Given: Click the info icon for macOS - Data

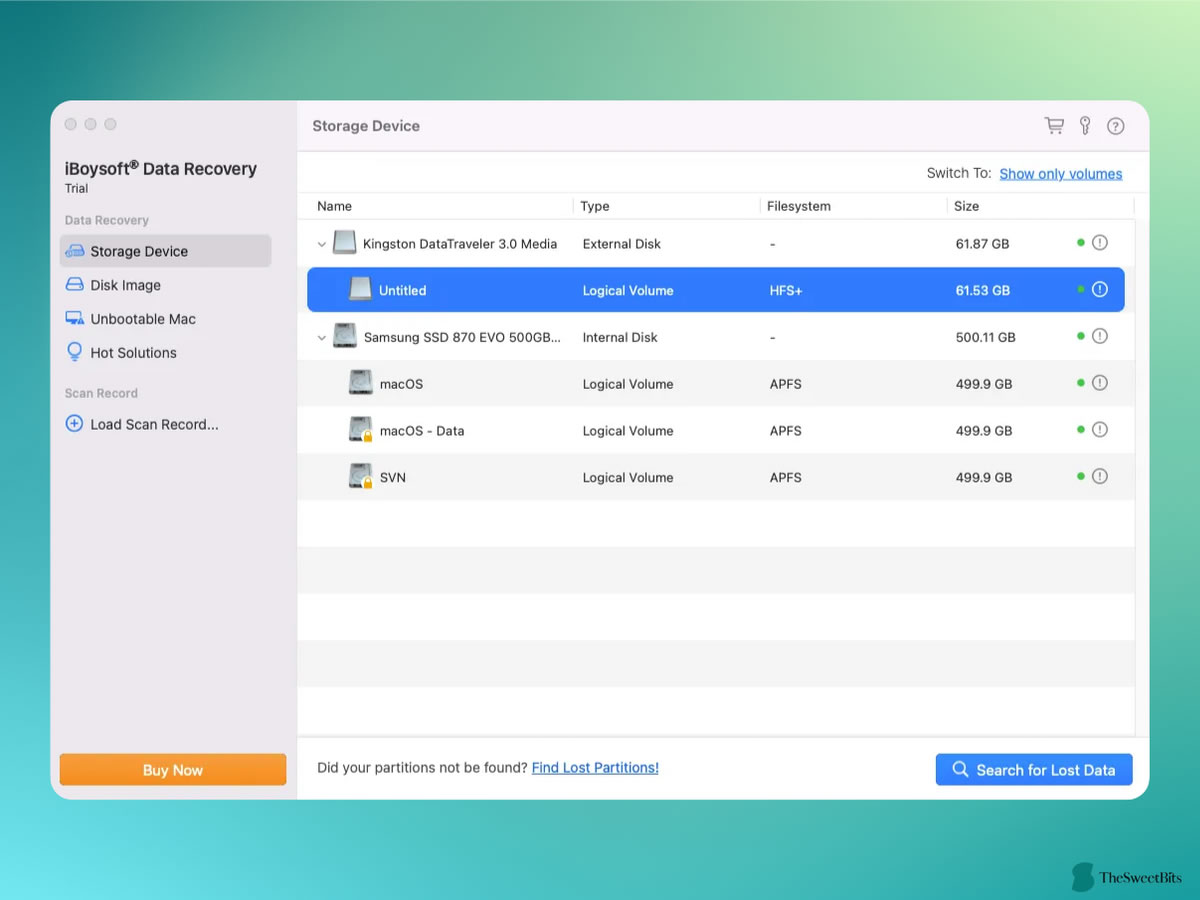Looking at the screenshot, I should (1100, 430).
